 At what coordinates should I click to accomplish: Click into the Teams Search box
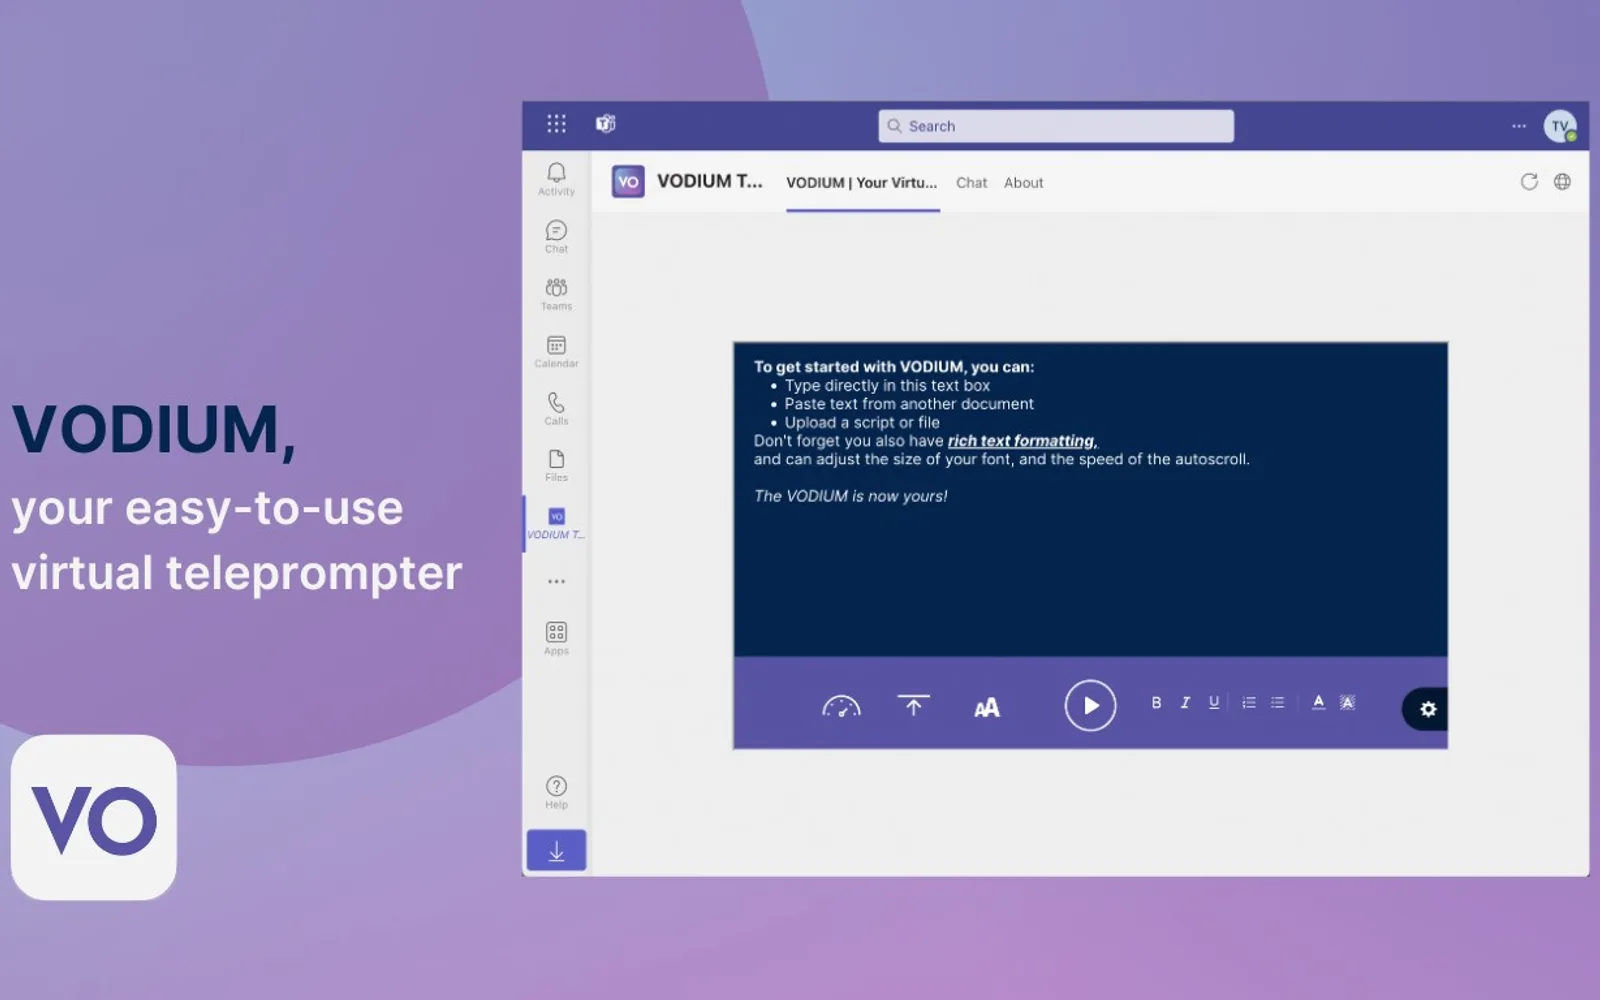tap(1056, 126)
